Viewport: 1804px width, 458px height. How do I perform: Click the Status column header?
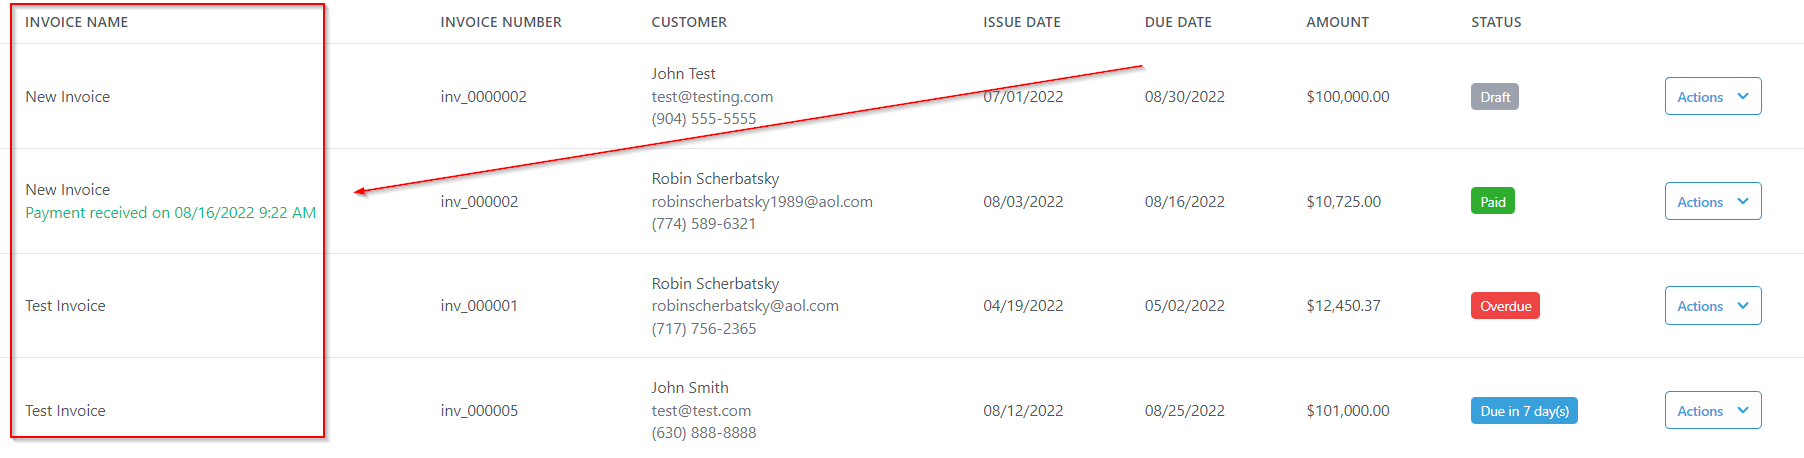(x=1495, y=22)
